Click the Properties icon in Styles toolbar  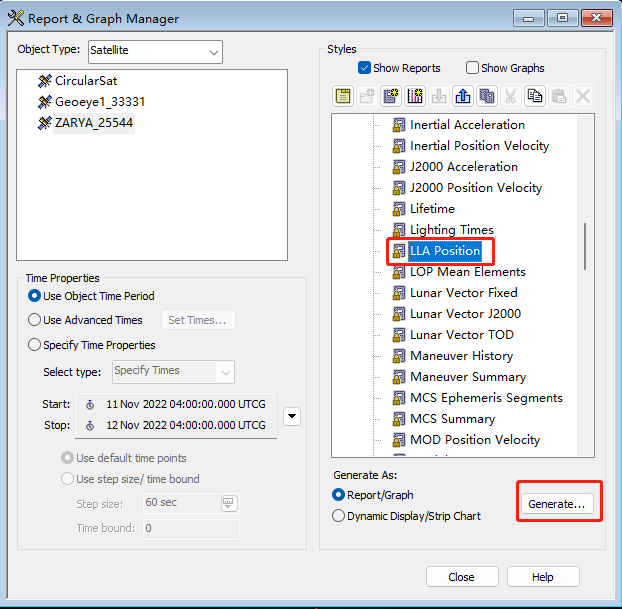tap(343, 96)
